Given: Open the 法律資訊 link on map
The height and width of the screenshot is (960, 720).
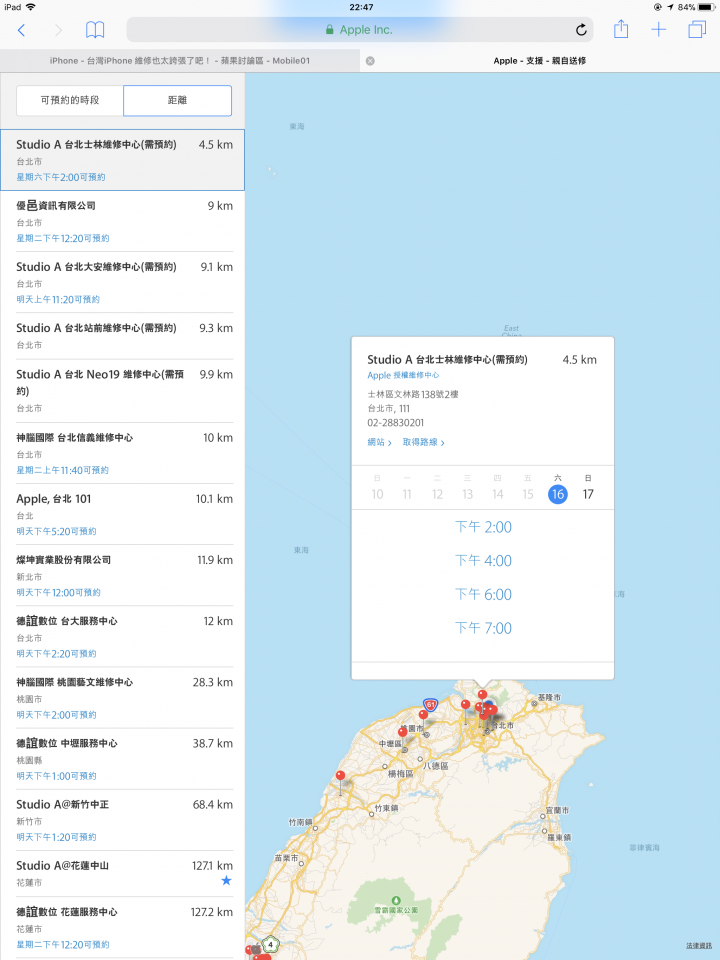Looking at the screenshot, I should [699, 946].
